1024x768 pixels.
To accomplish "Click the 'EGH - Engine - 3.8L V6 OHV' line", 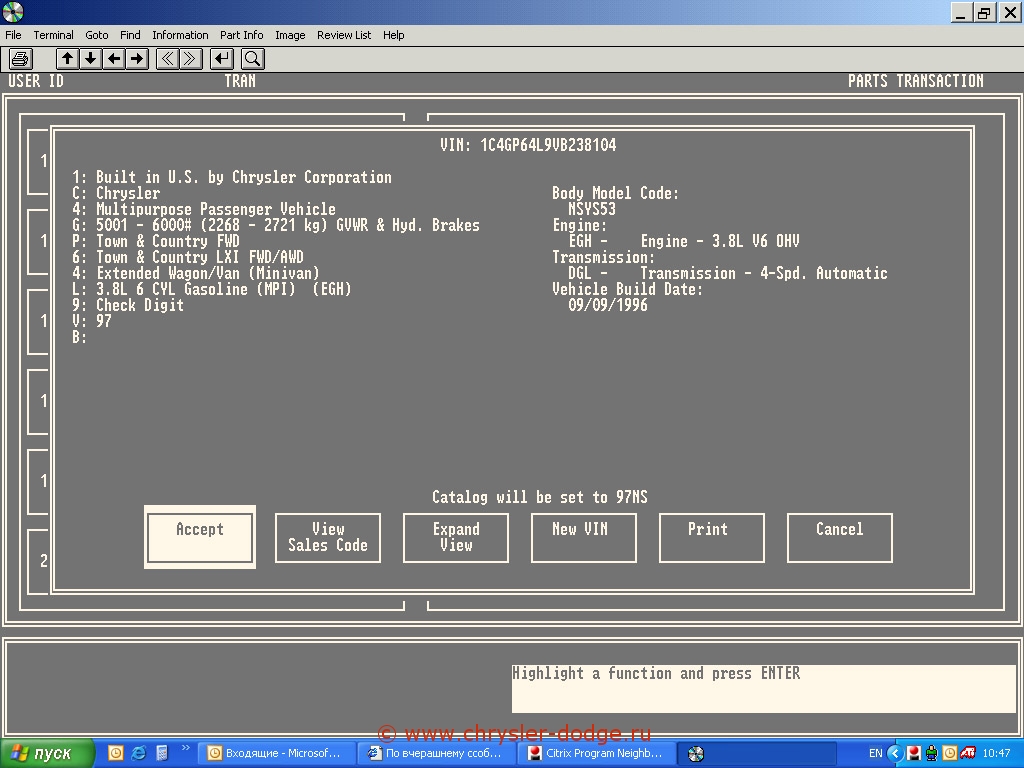I will [684, 241].
